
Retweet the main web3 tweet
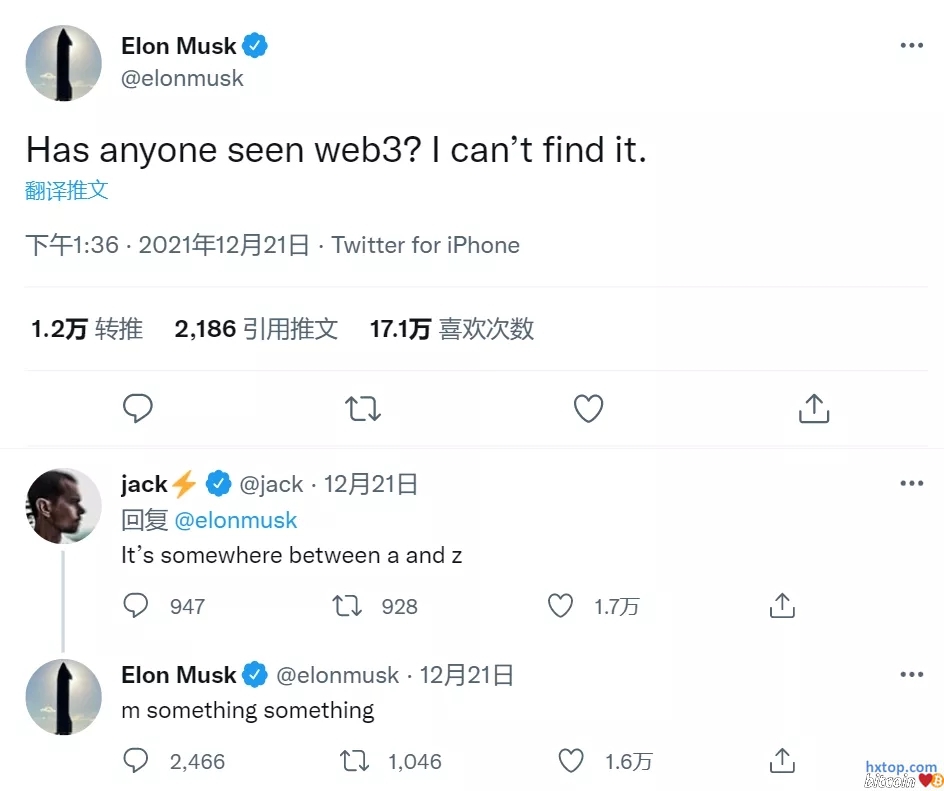(363, 408)
